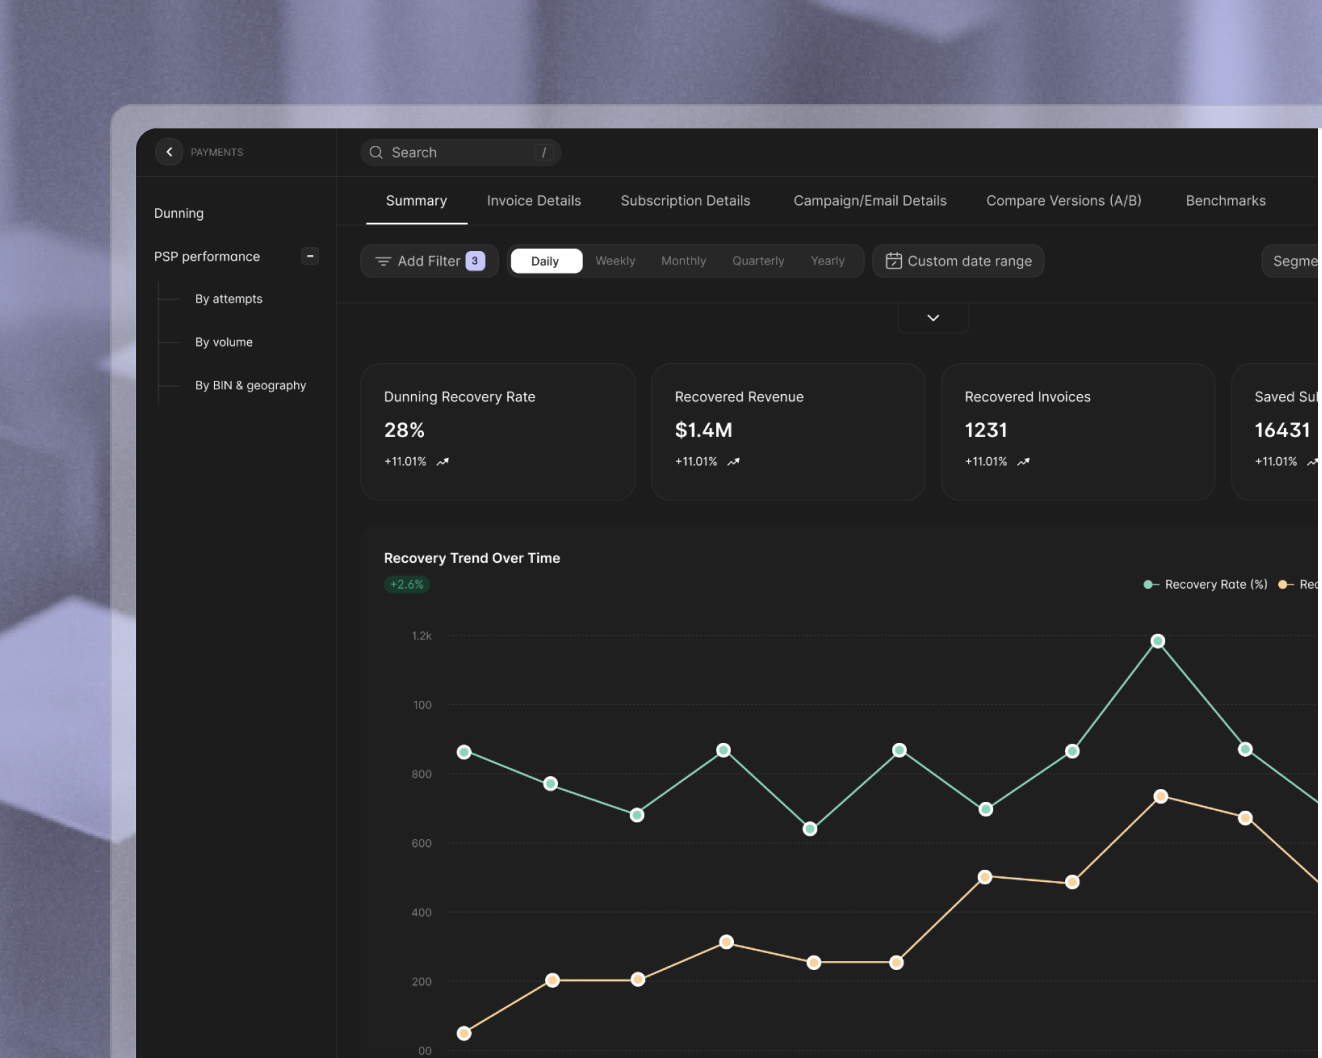1322x1058 pixels.
Task: Click the calendar icon for custom date range
Action: tap(893, 261)
